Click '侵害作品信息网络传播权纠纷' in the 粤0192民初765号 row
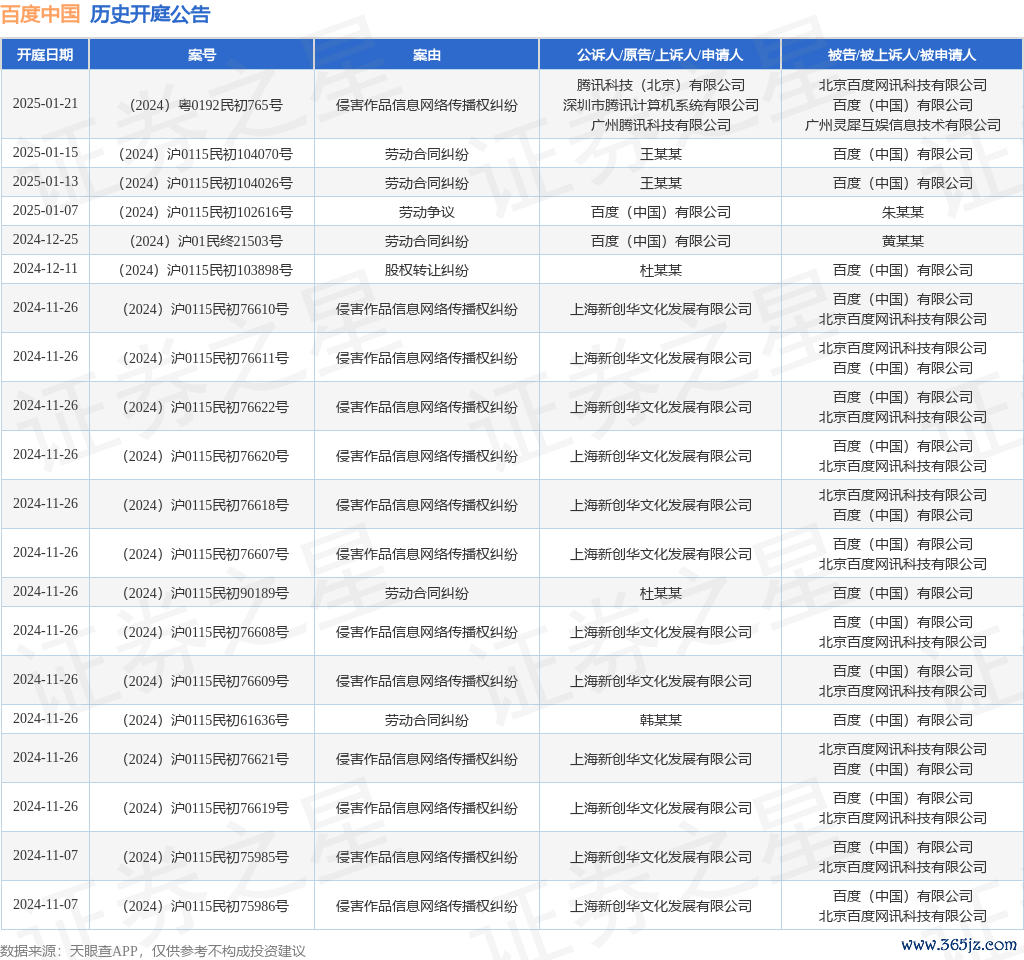The height and width of the screenshot is (960, 1024). click(426, 105)
